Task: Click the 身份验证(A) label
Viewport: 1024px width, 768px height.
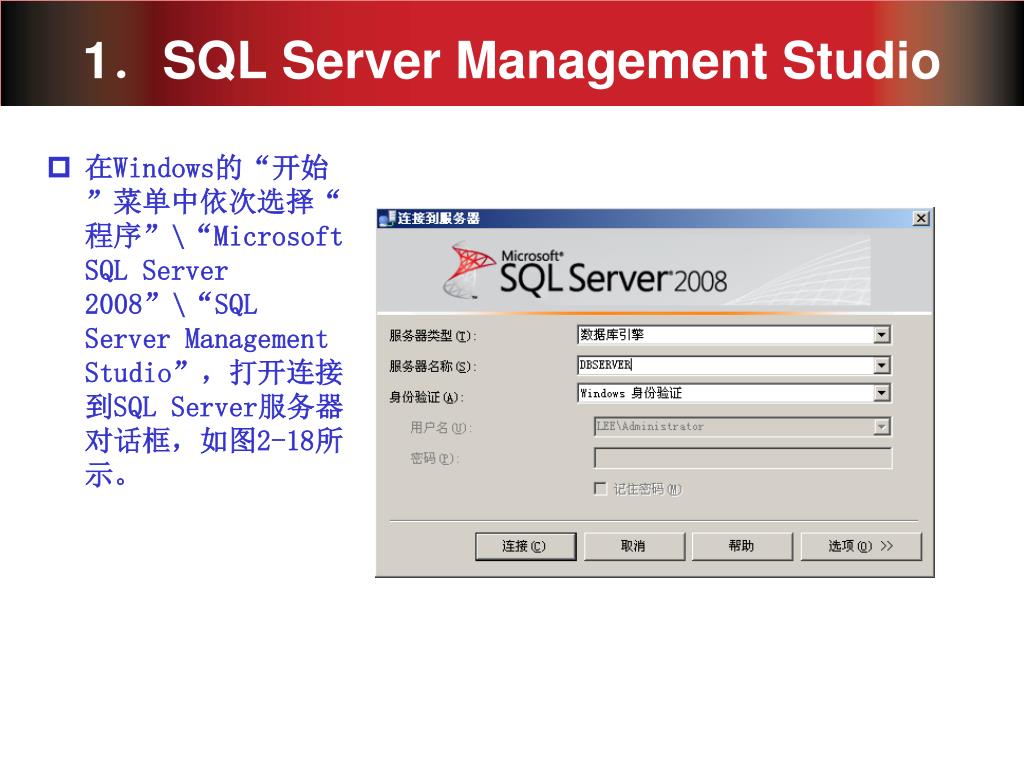Action: (426, 397)
